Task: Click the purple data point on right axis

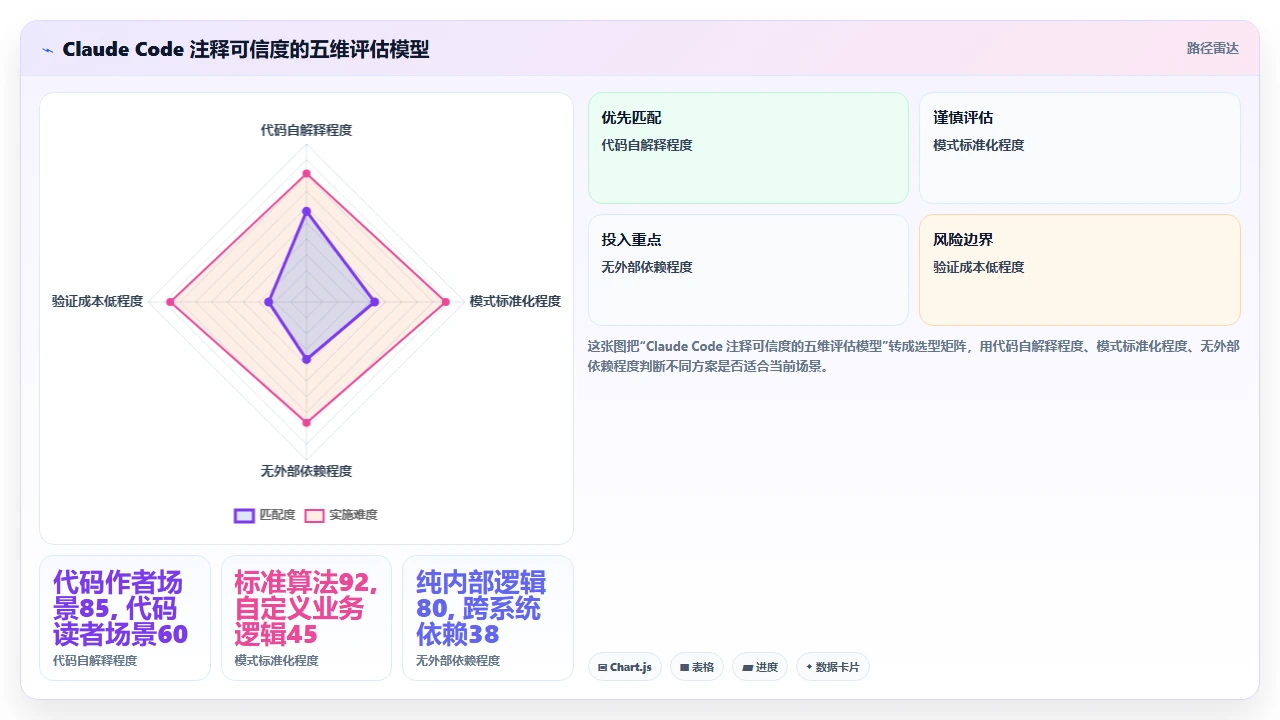Action: point(374,301)
